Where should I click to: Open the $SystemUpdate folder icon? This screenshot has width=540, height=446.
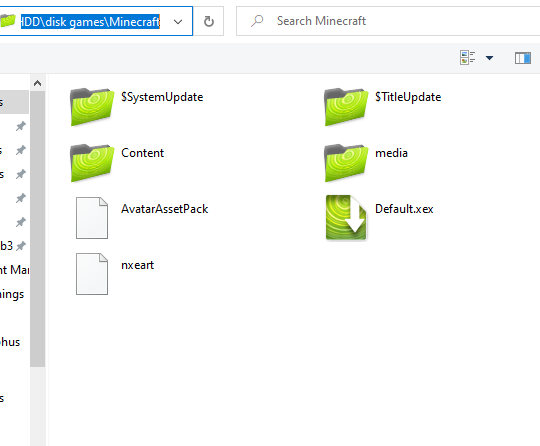pyautogui.click(x=92, y=107)
